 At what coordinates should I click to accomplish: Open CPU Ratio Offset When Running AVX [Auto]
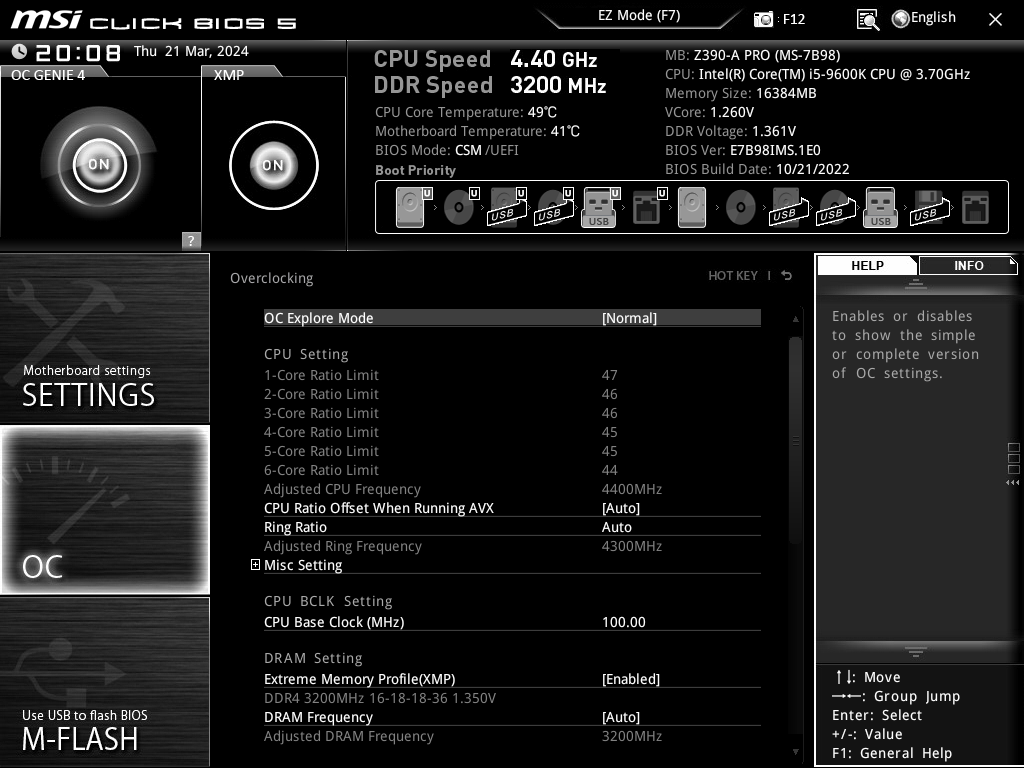click(512, 508)
